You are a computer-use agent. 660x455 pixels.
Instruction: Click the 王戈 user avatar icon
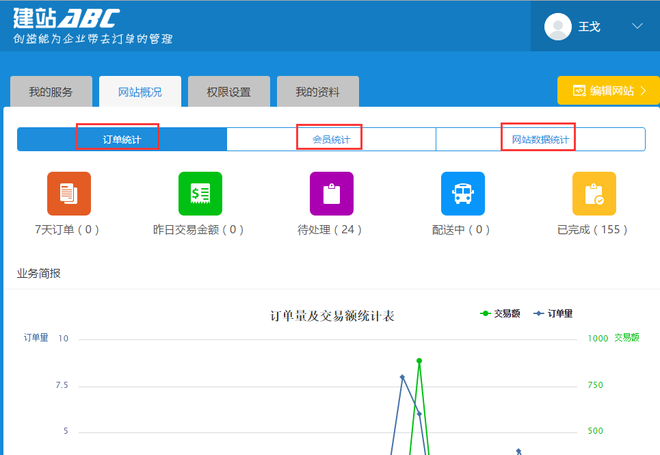point(558,27)
